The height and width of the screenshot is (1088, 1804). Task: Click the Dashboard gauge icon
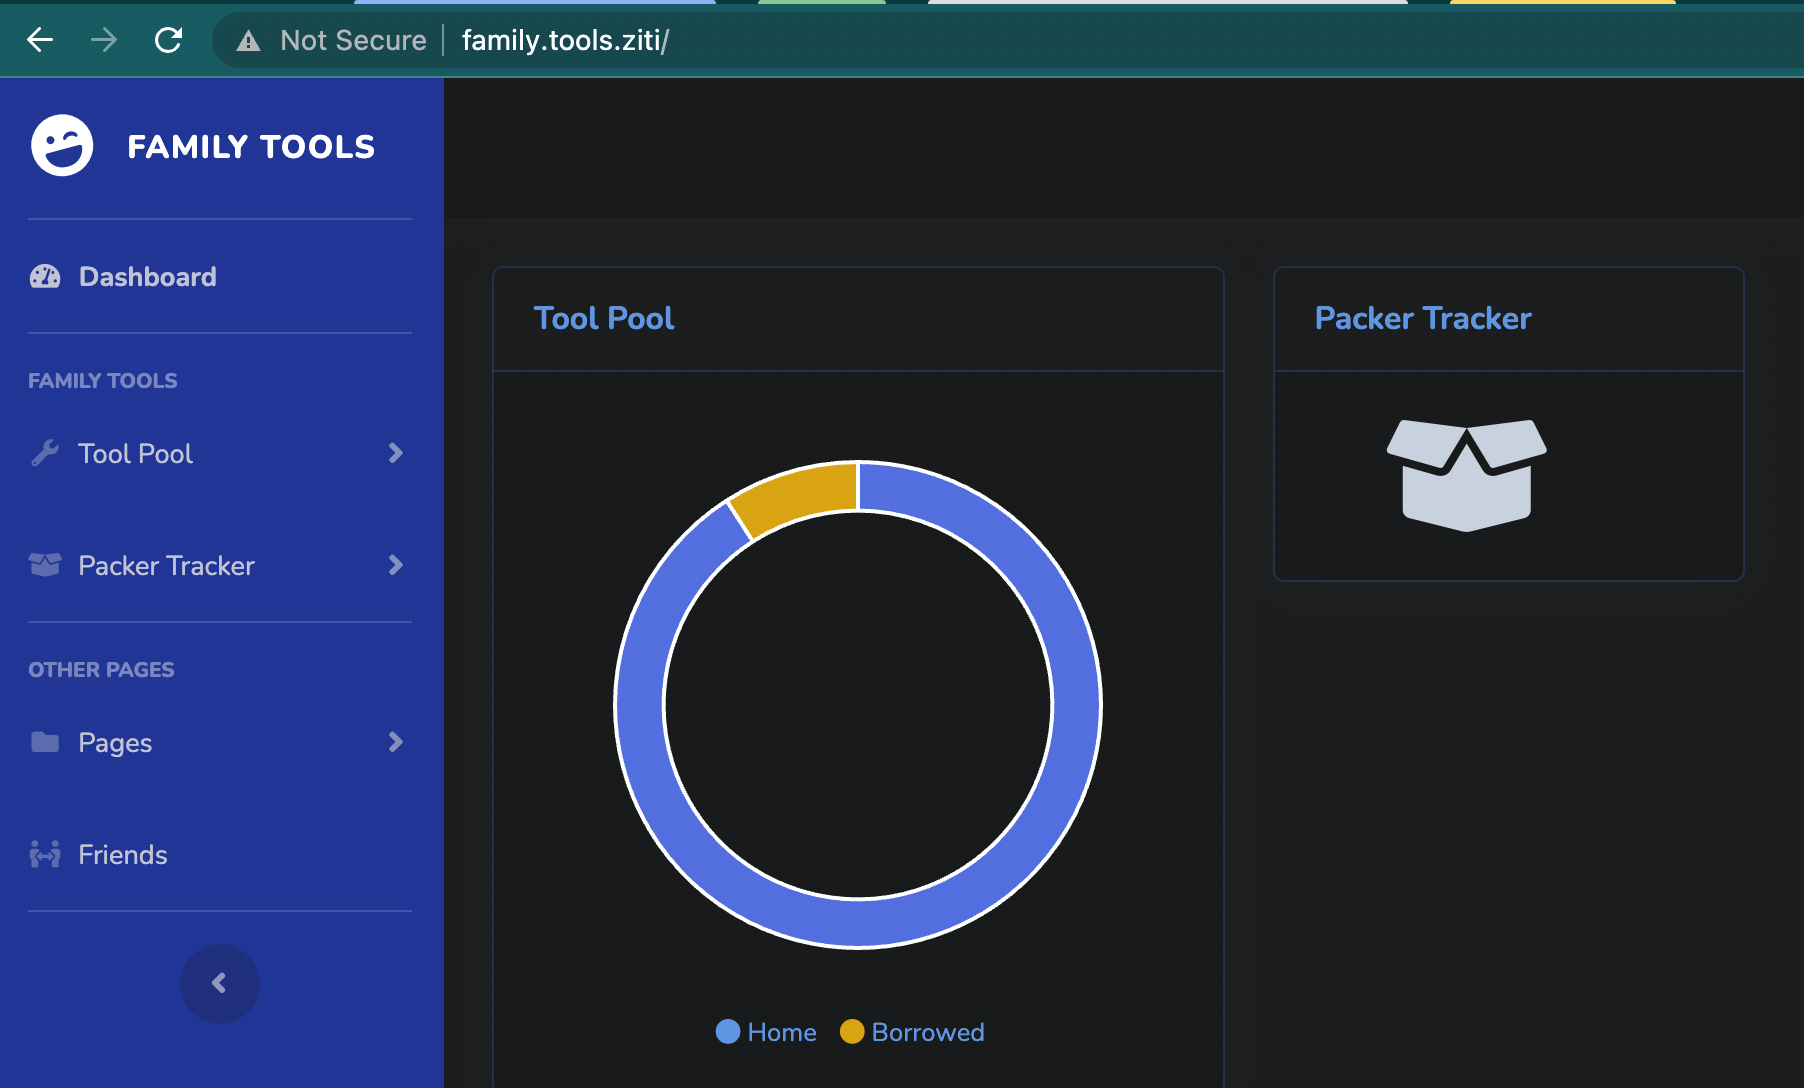tap(45, 277)
